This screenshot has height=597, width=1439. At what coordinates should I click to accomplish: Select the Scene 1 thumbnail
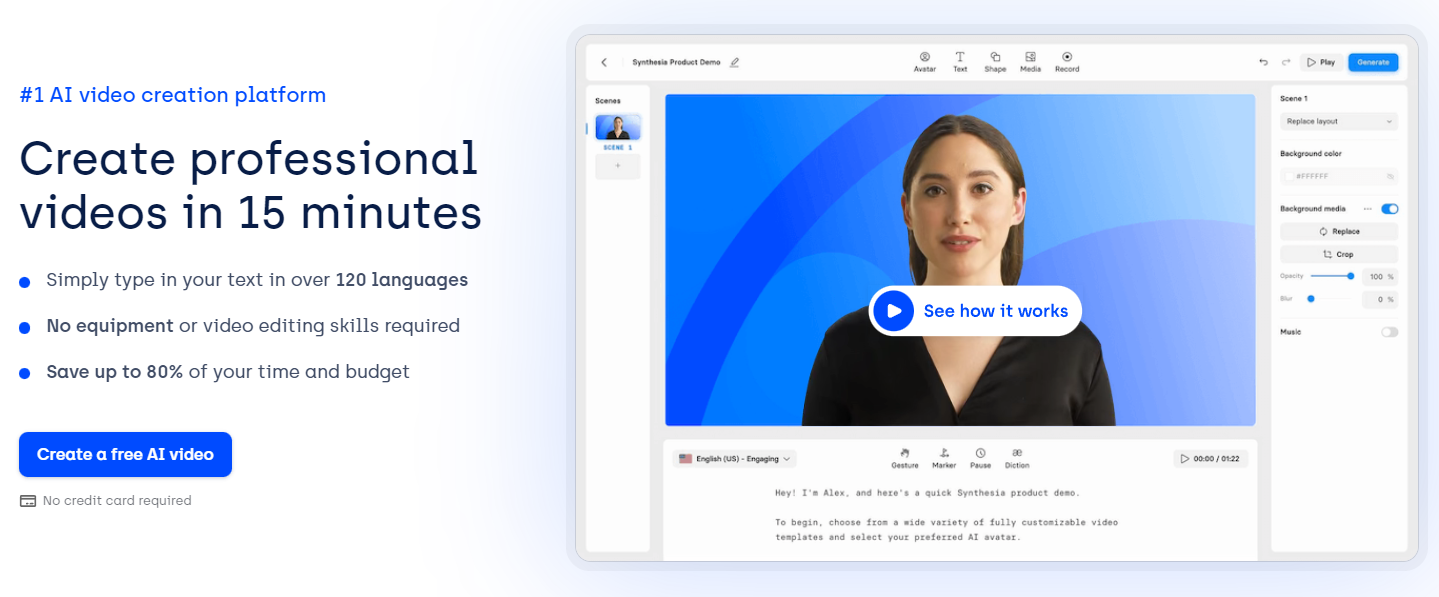(x=618, y=127)
